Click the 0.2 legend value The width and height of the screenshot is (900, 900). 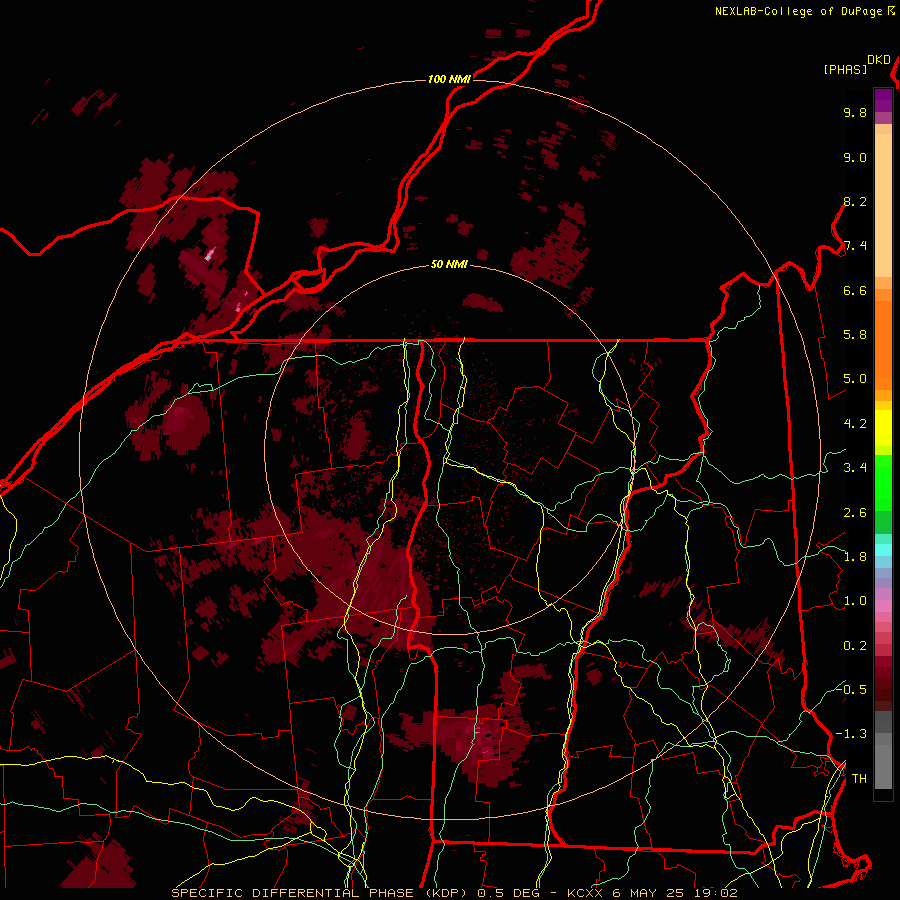tap(855, 646)
